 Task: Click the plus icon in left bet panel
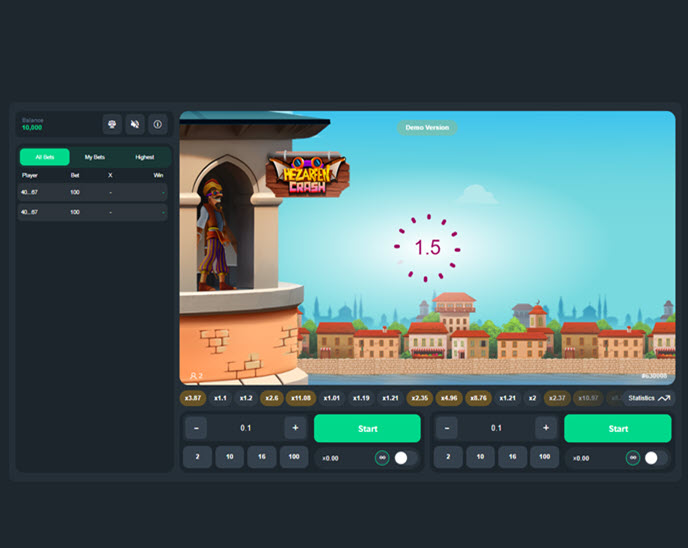click(295, 428)
